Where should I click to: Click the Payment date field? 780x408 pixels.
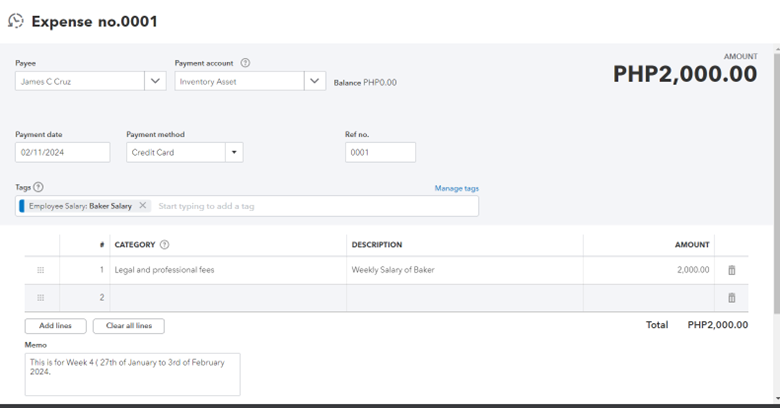[63, 153]
